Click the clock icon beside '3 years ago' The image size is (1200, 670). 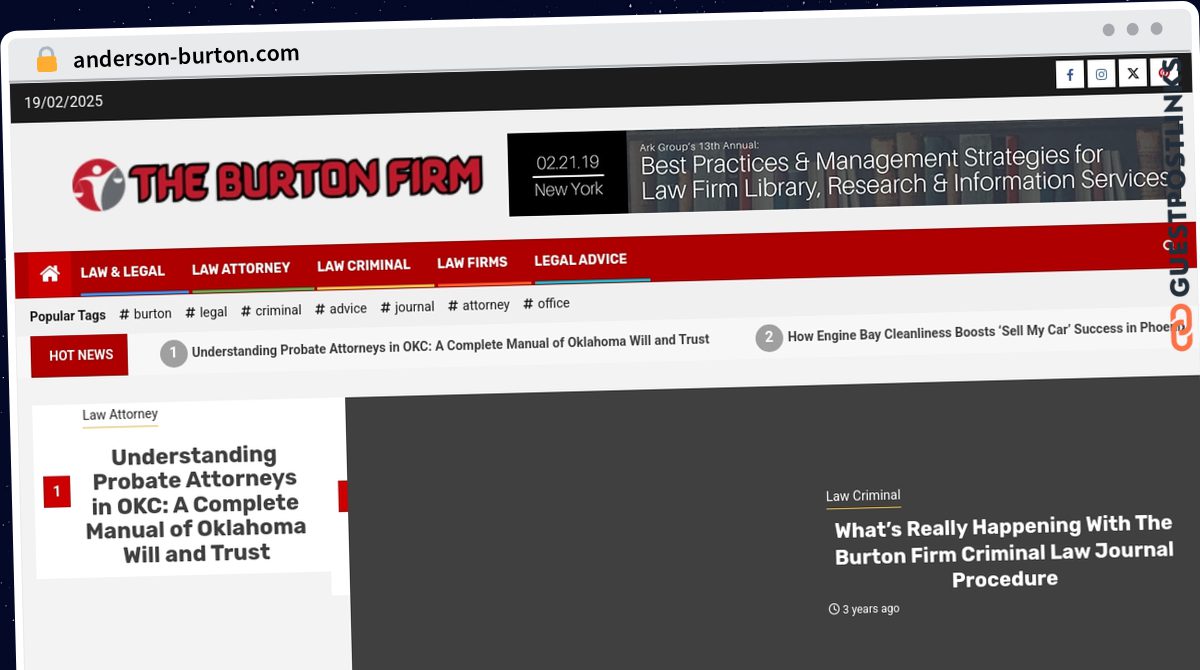point(834,609)
